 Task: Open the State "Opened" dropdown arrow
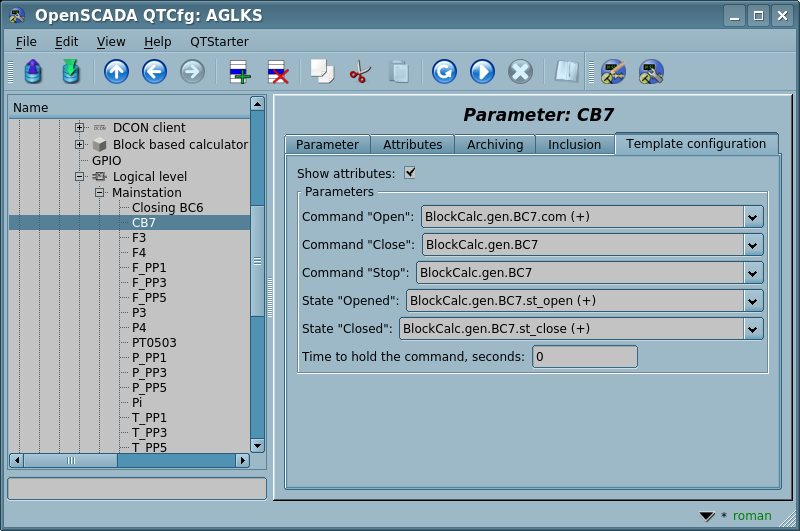[x=753, y=301]
